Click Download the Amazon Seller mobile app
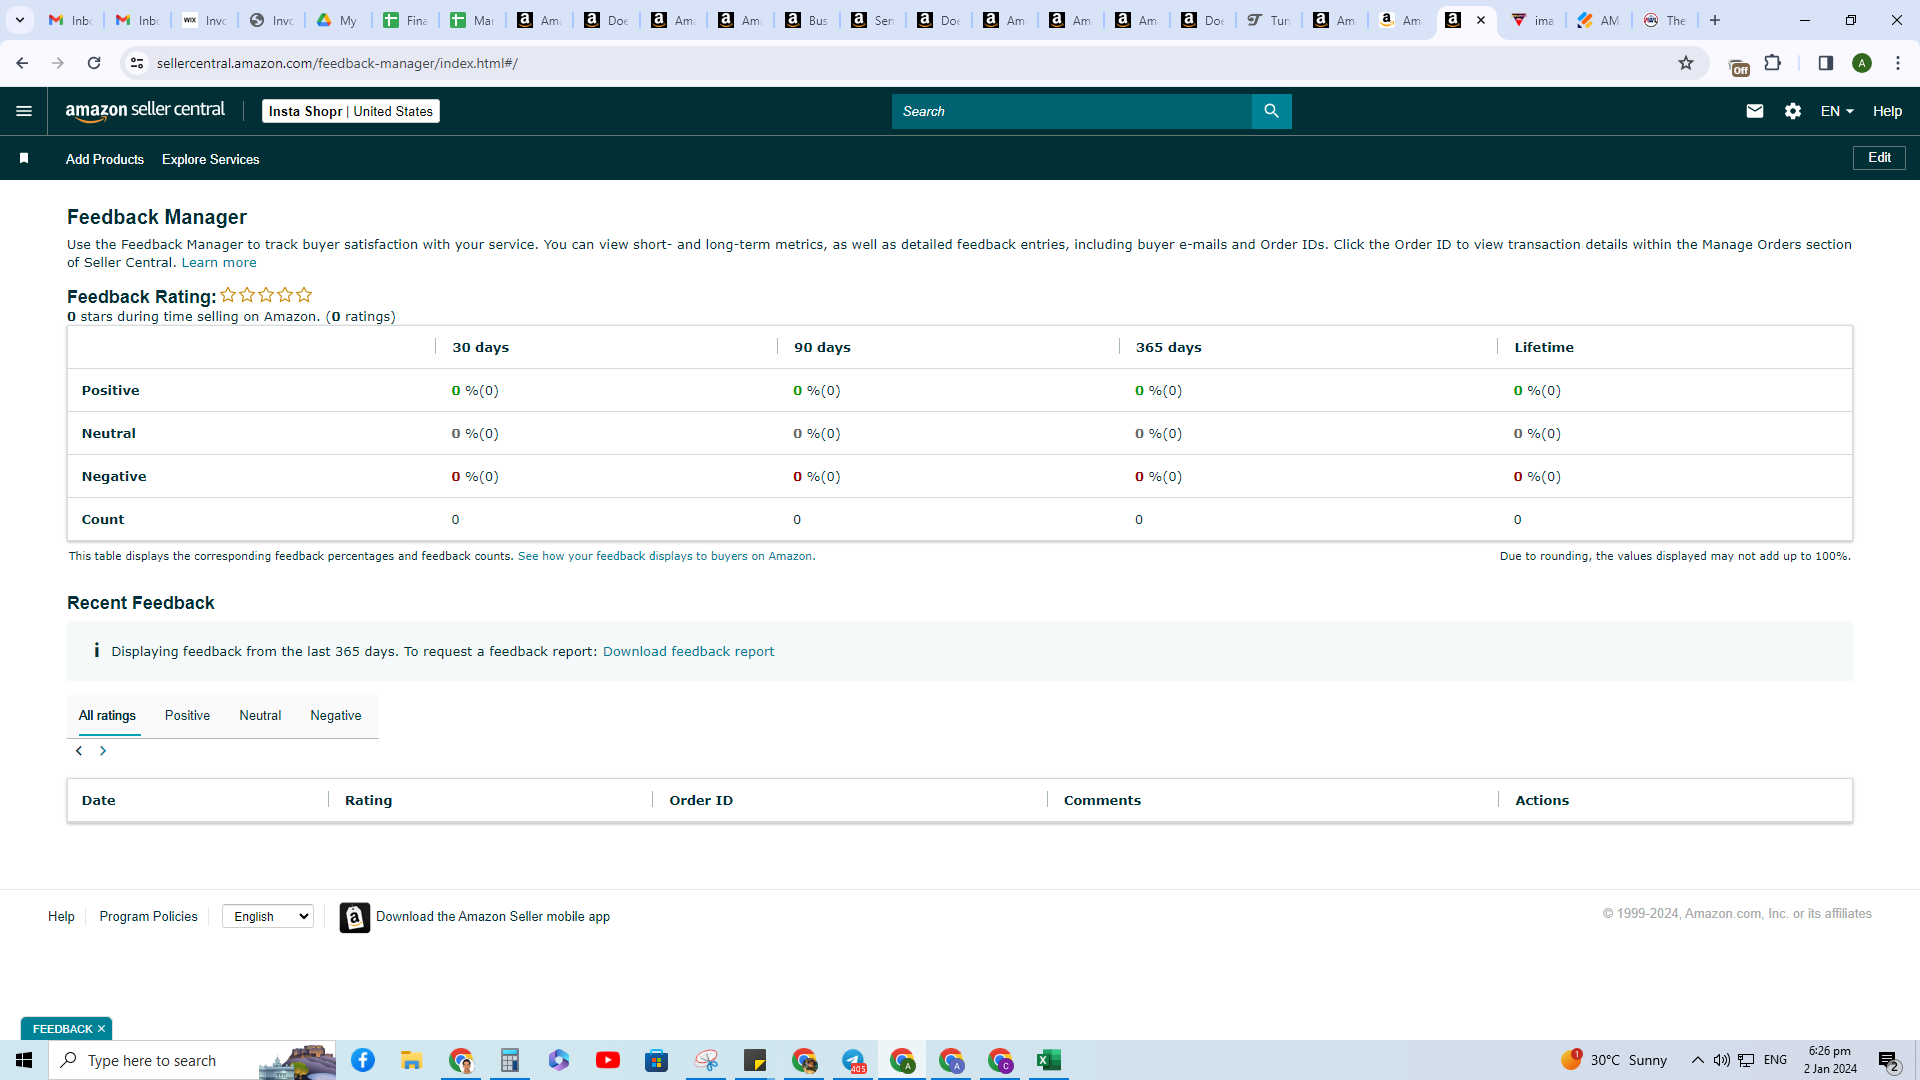 493,916
